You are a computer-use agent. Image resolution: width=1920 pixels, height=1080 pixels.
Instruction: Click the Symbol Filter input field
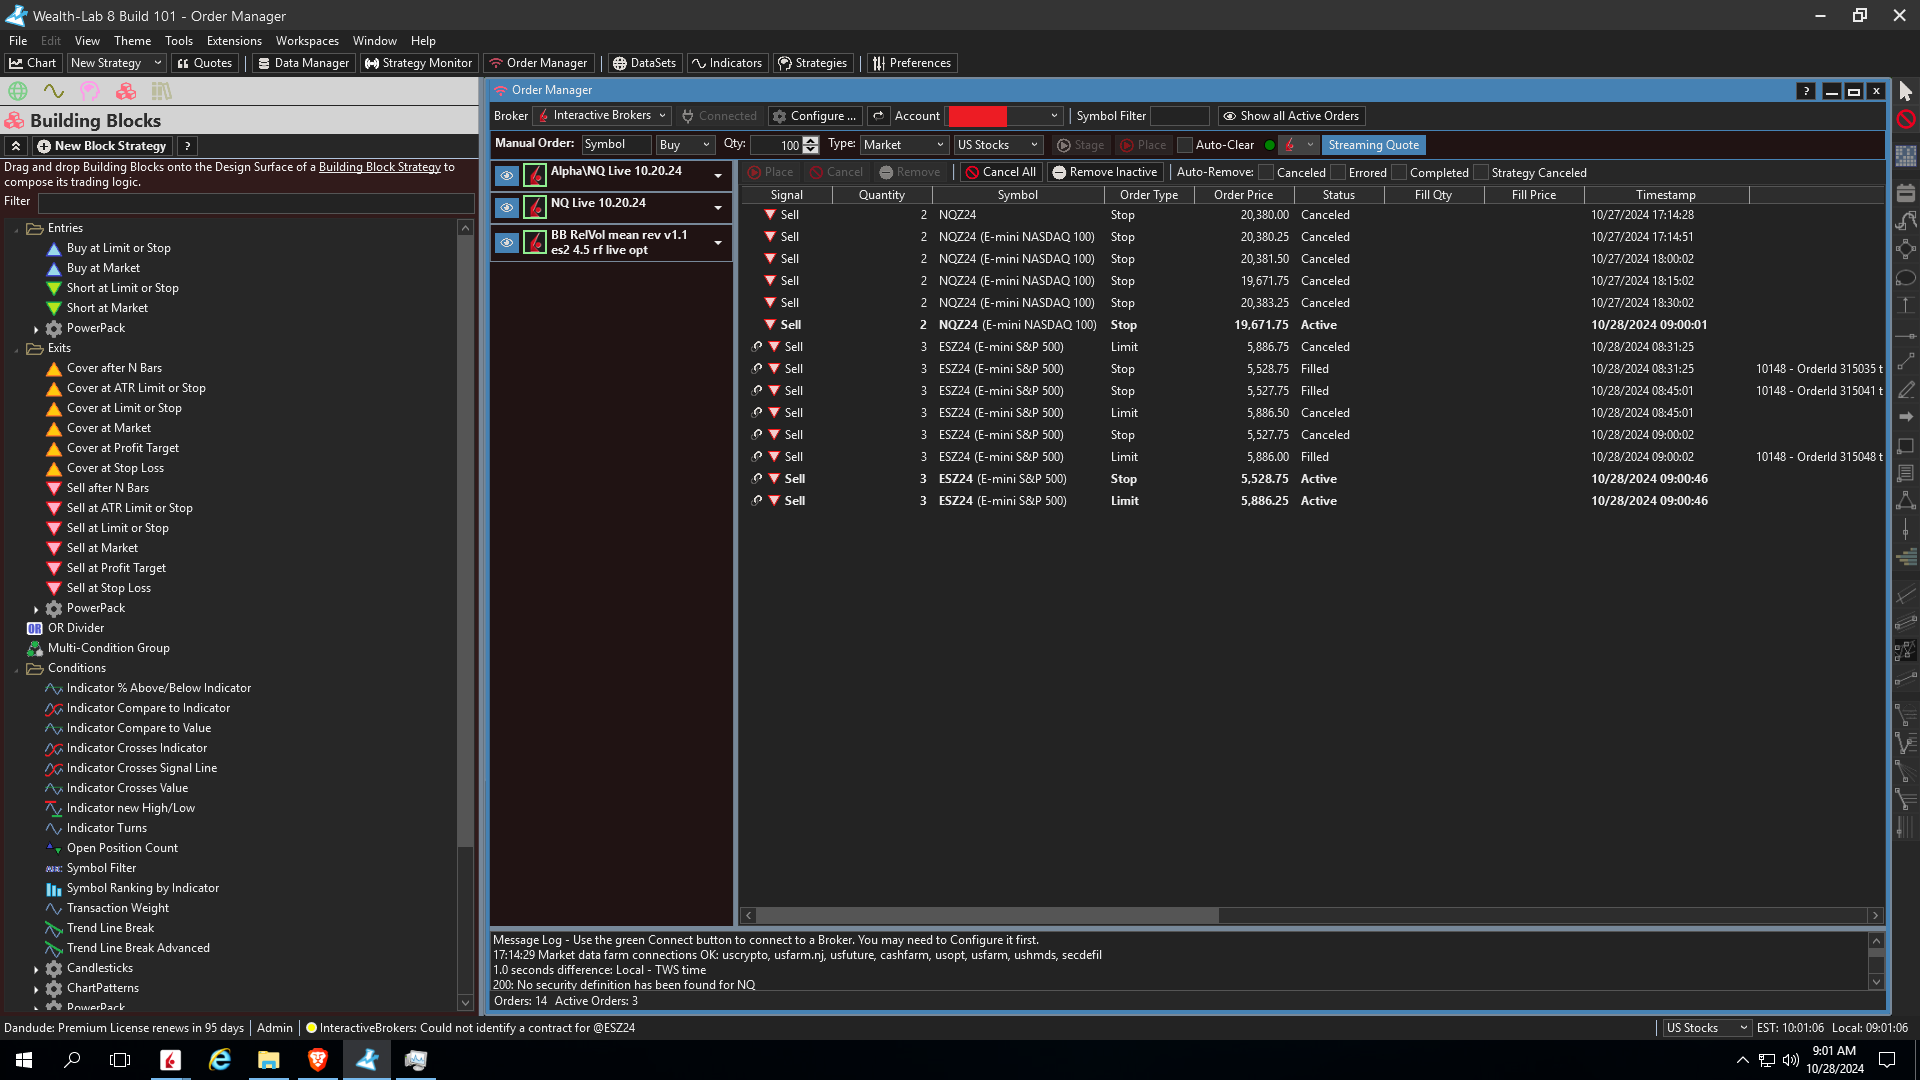click(1179, 116)
